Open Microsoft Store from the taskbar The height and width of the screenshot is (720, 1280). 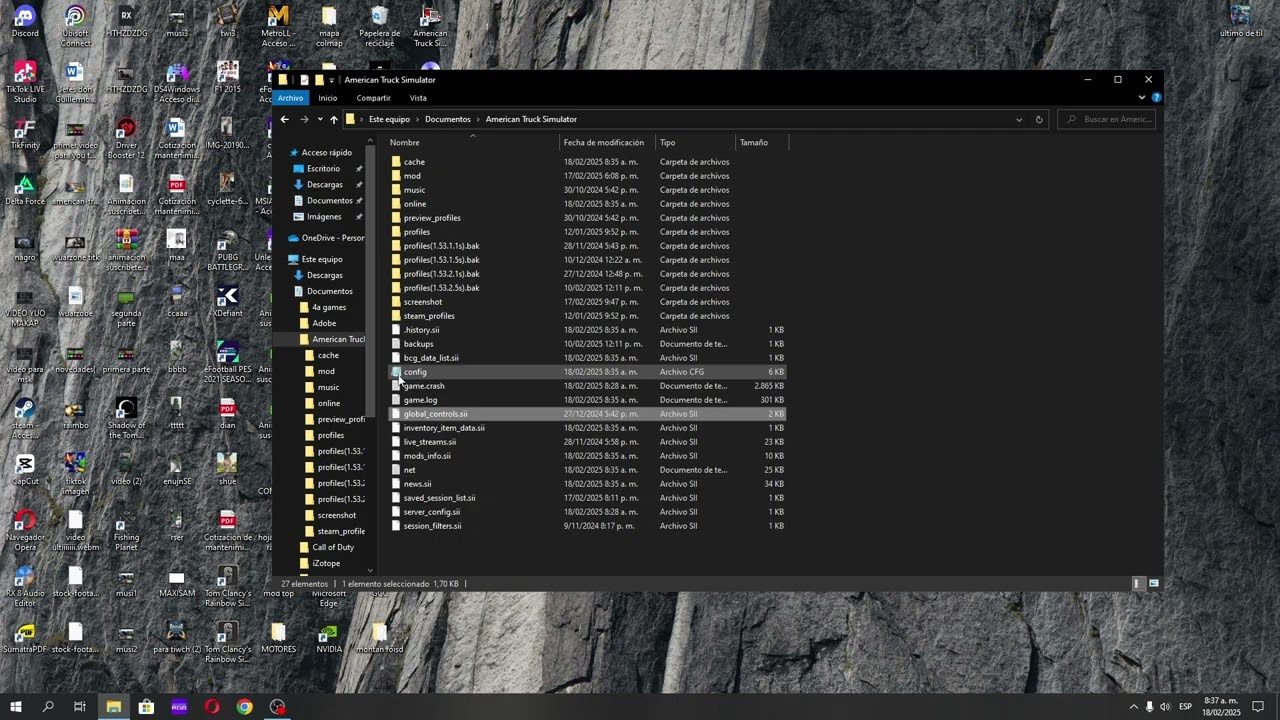(x=146, y=707)
